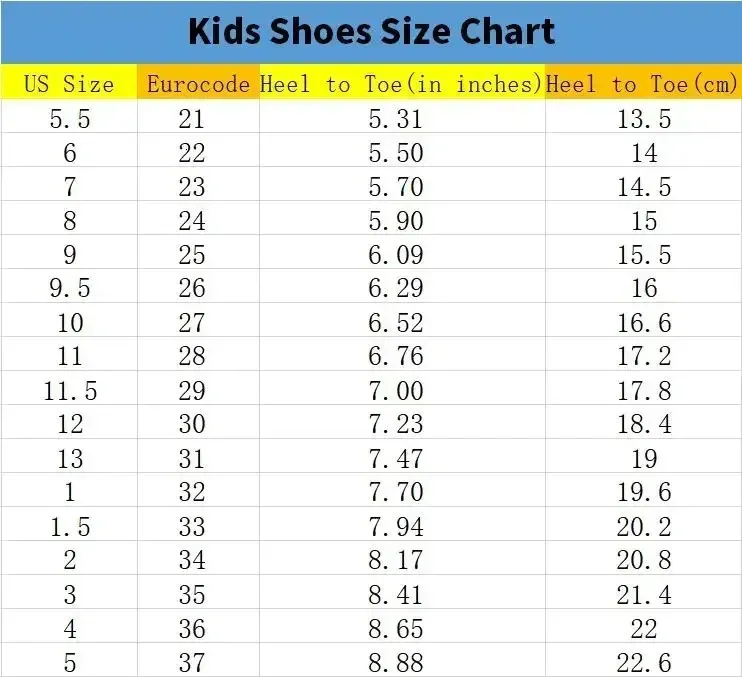This screenshot has width=742, height=677.
Task: Click Eurocode 21 cell
Action: (x=191, y=119)
